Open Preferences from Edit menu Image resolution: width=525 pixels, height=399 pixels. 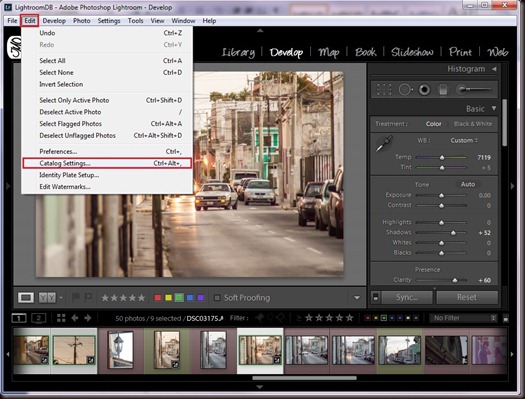[107, 152]
